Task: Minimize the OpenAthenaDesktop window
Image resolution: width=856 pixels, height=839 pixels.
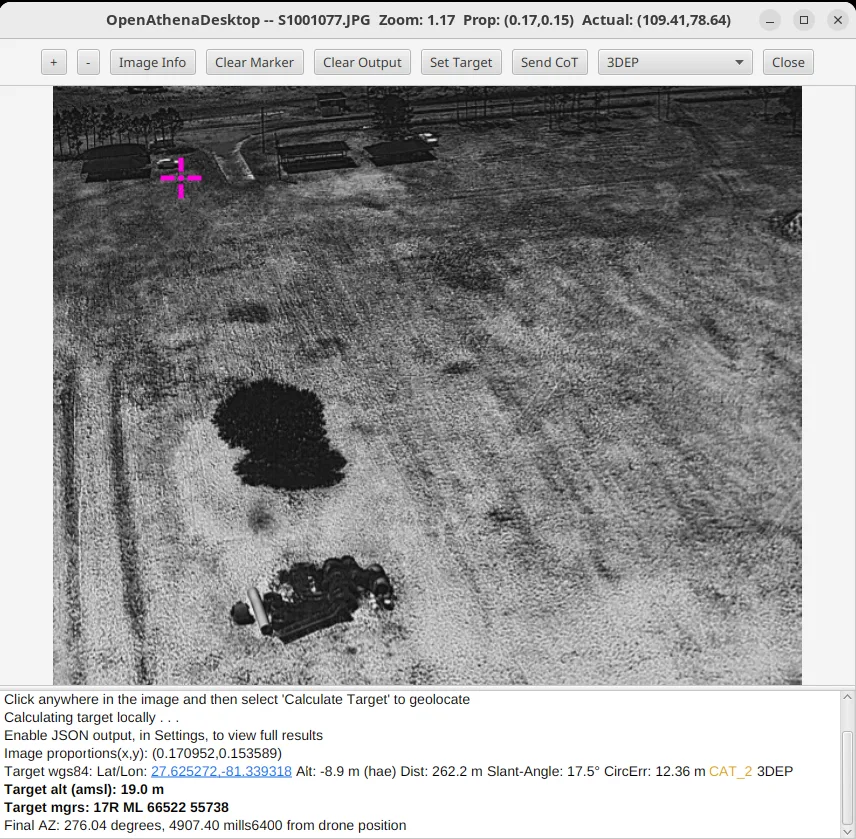Action: [768, 20]
